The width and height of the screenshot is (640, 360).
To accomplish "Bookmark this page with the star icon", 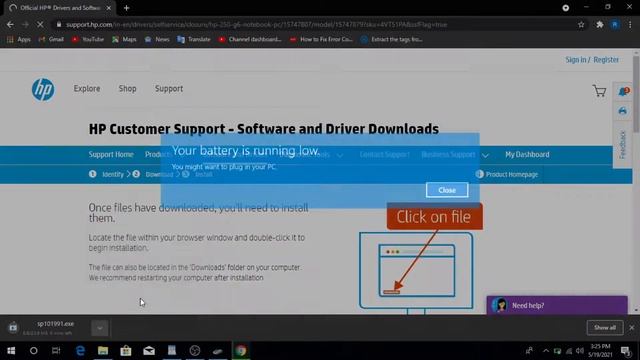I will pos(581,24).
